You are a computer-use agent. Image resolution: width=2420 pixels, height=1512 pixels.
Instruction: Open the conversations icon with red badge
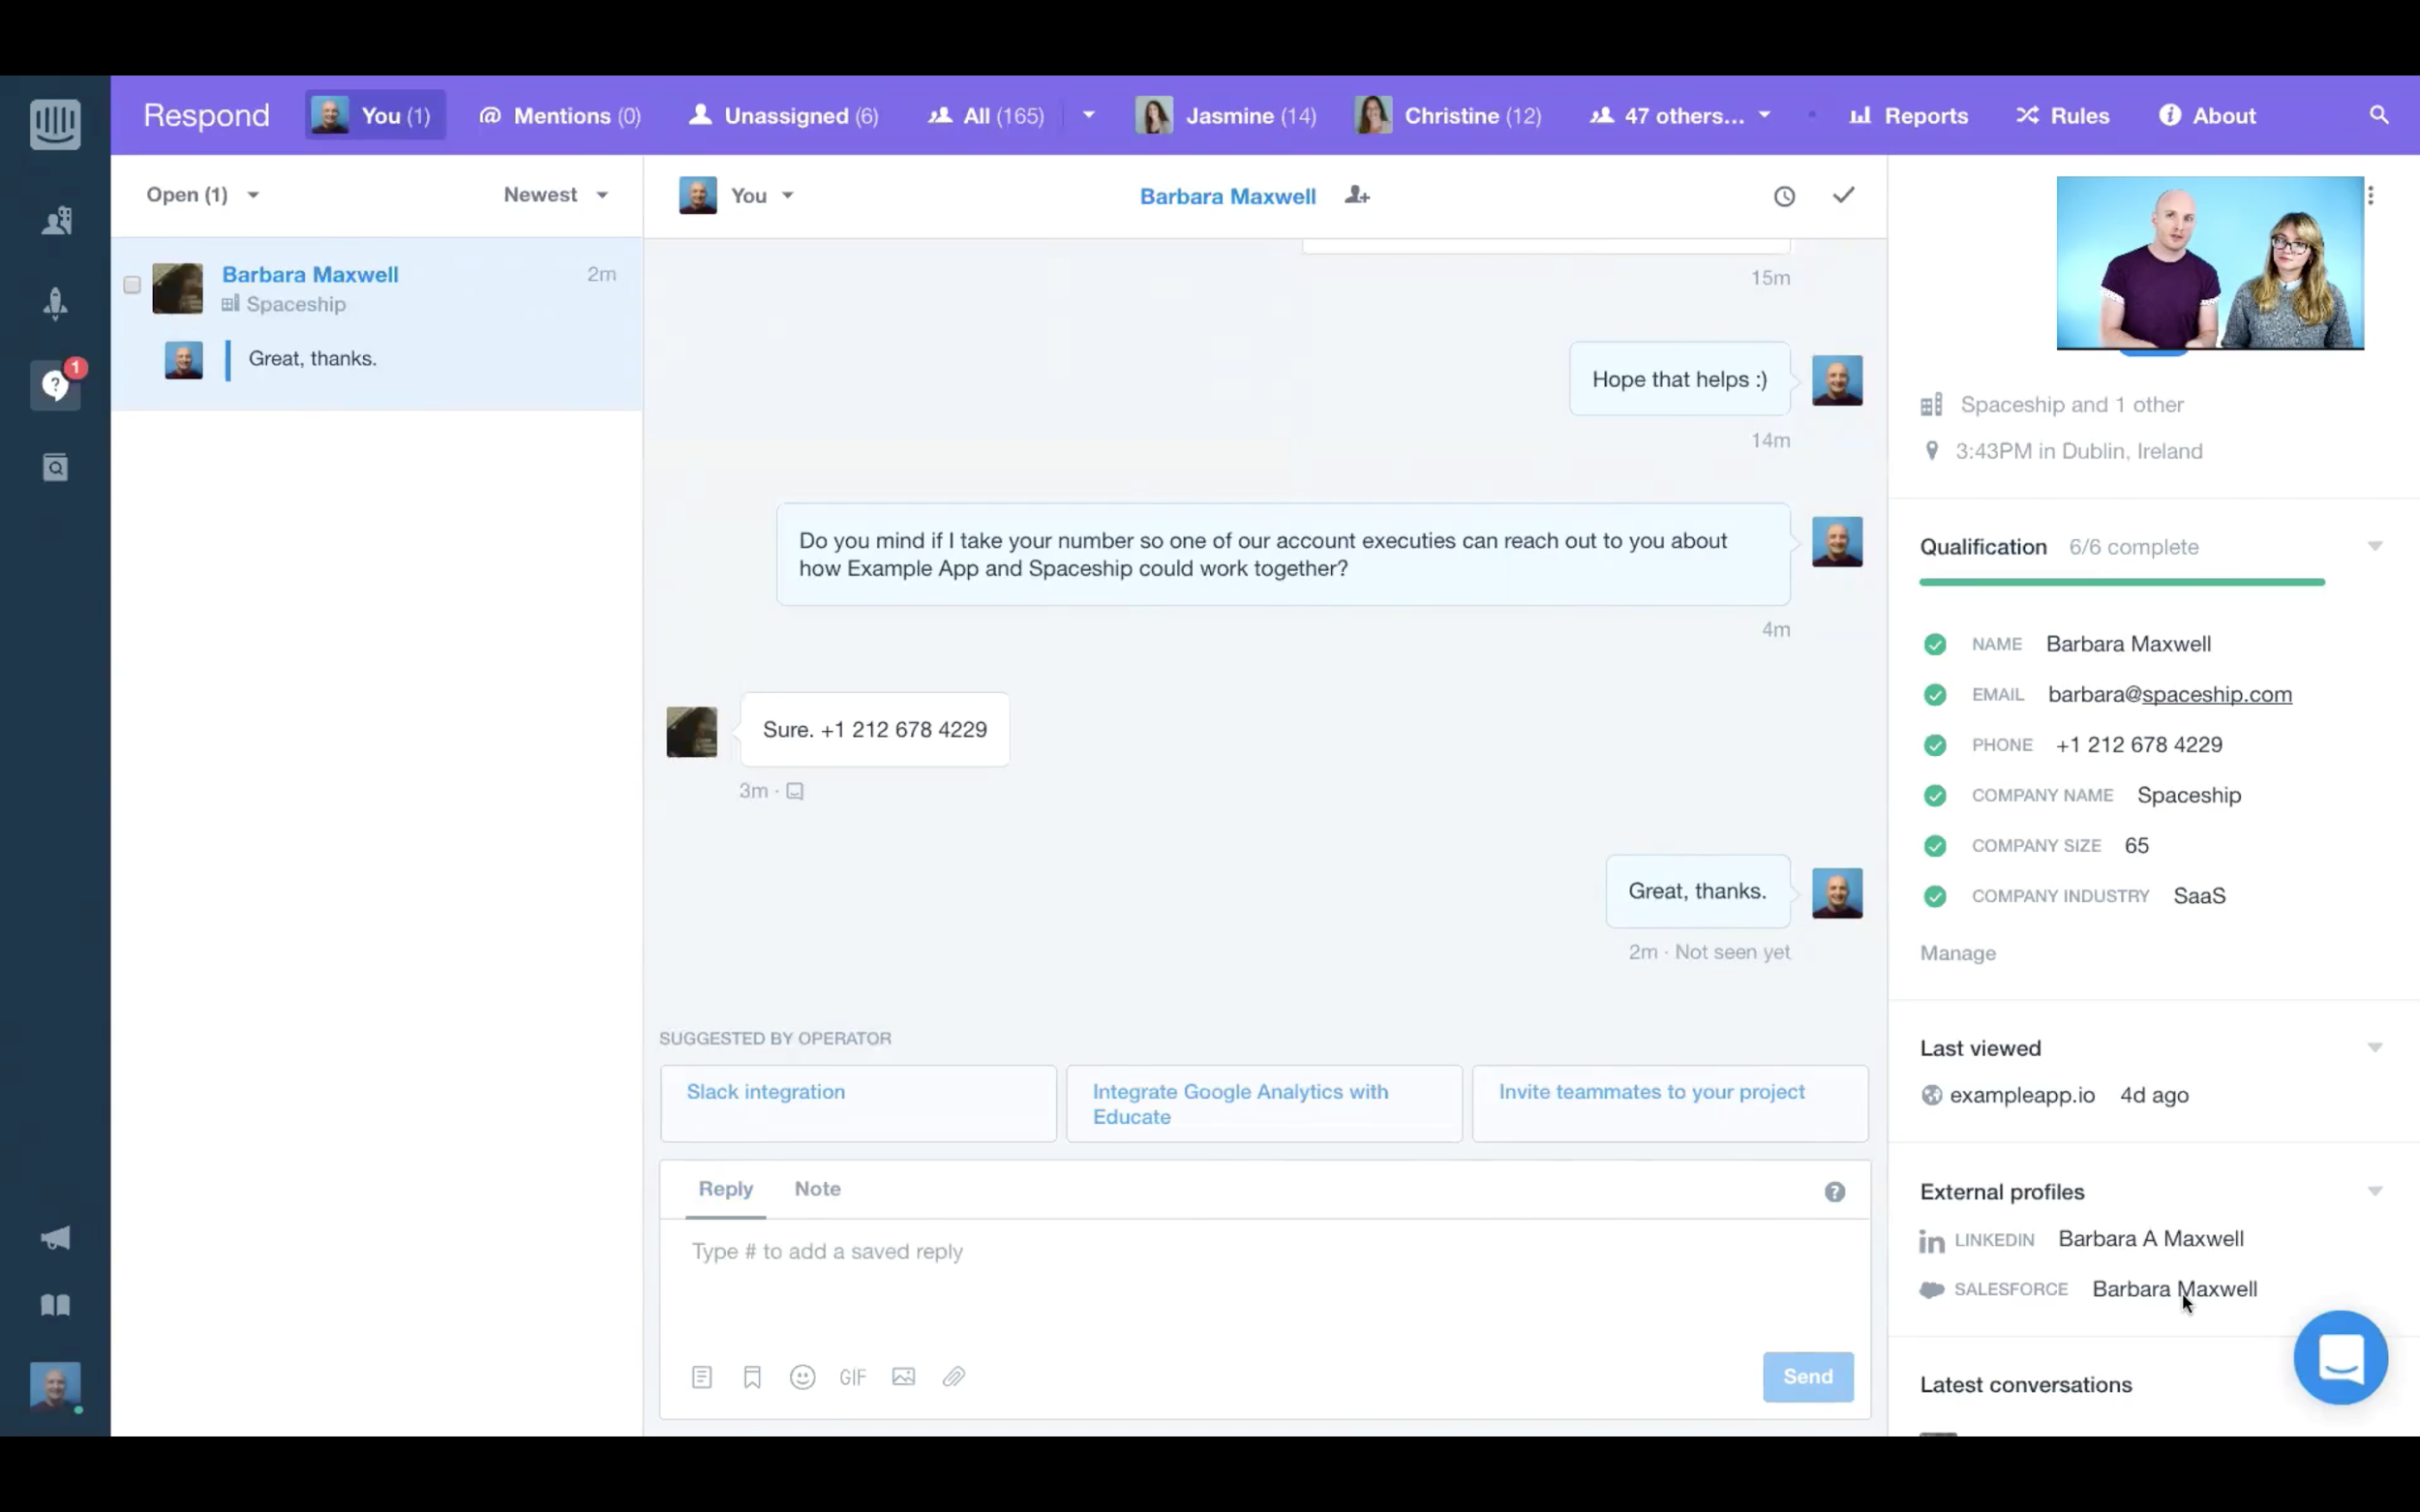tap(56, 385)
